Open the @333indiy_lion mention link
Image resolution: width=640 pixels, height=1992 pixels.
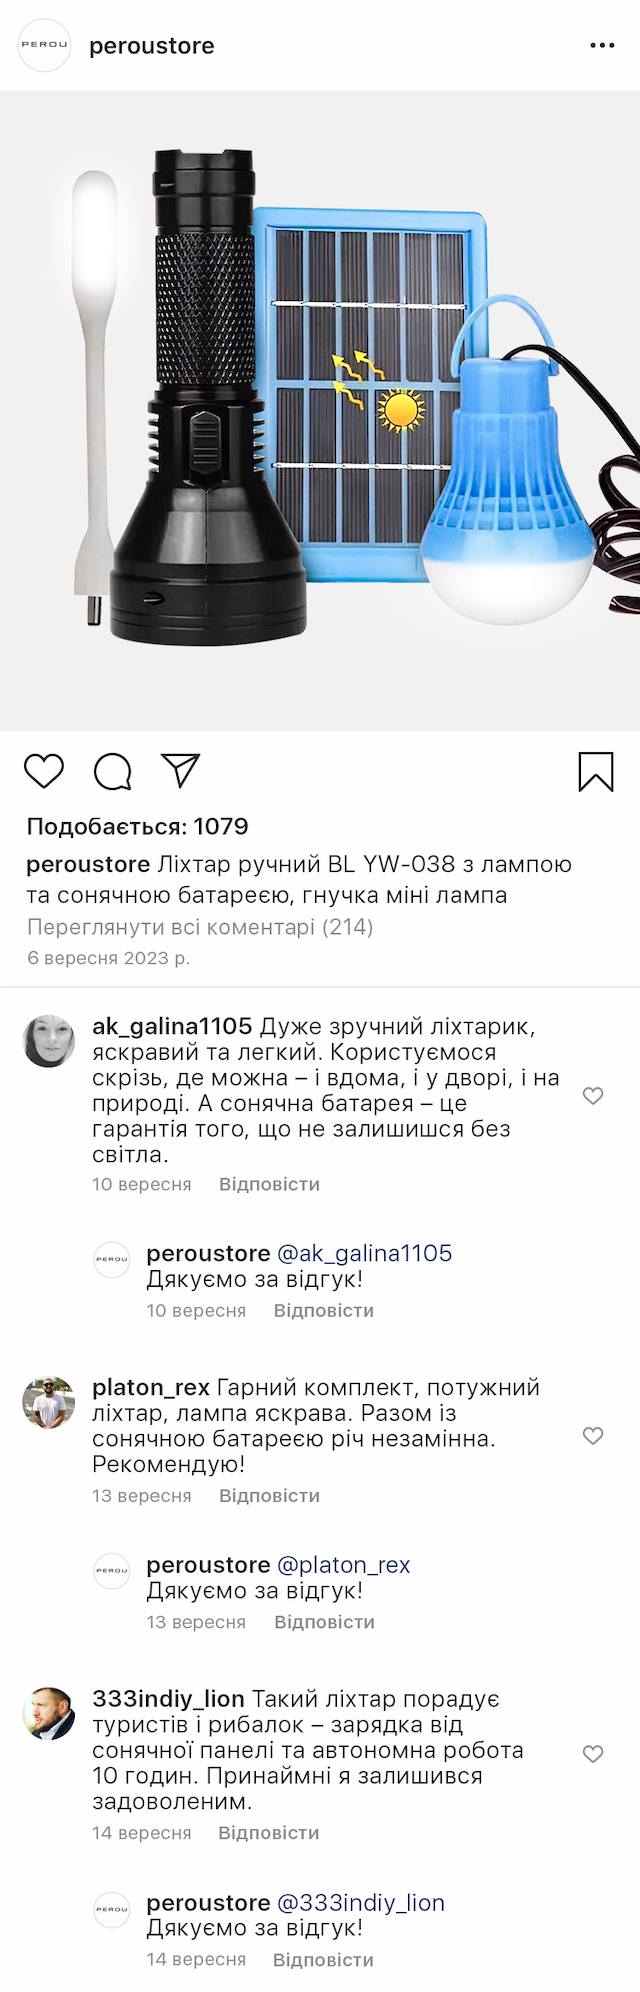[x=360, y=1903]
